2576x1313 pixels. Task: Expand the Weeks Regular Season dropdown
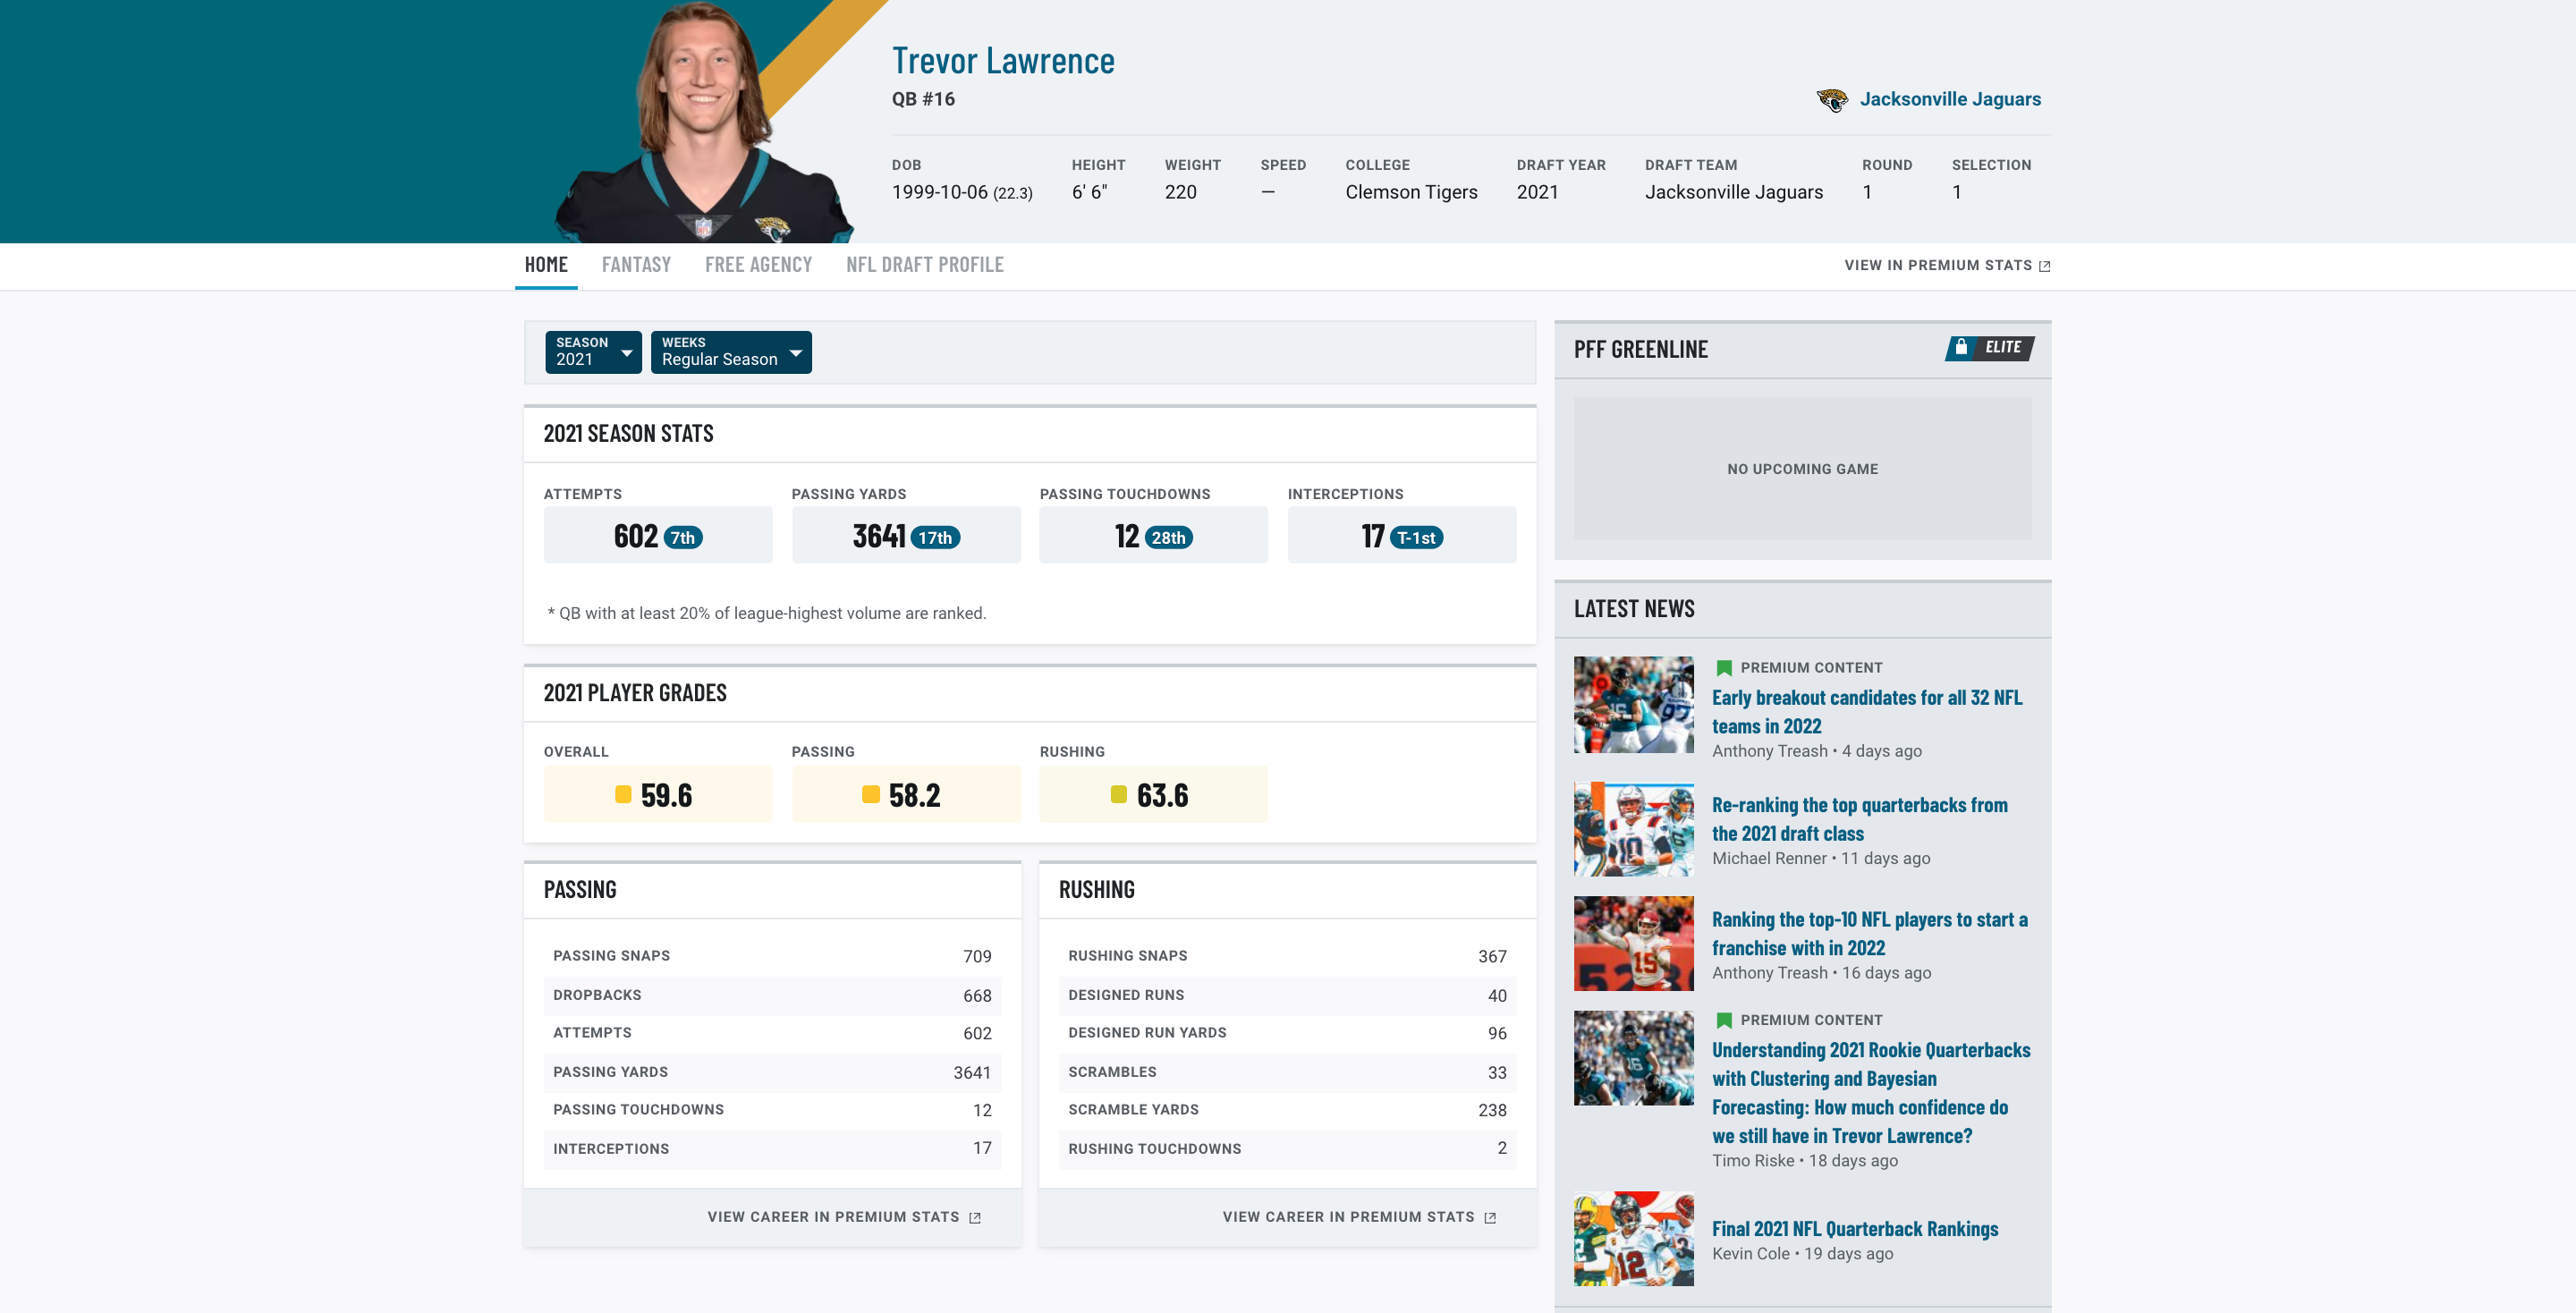coord(730,352)
